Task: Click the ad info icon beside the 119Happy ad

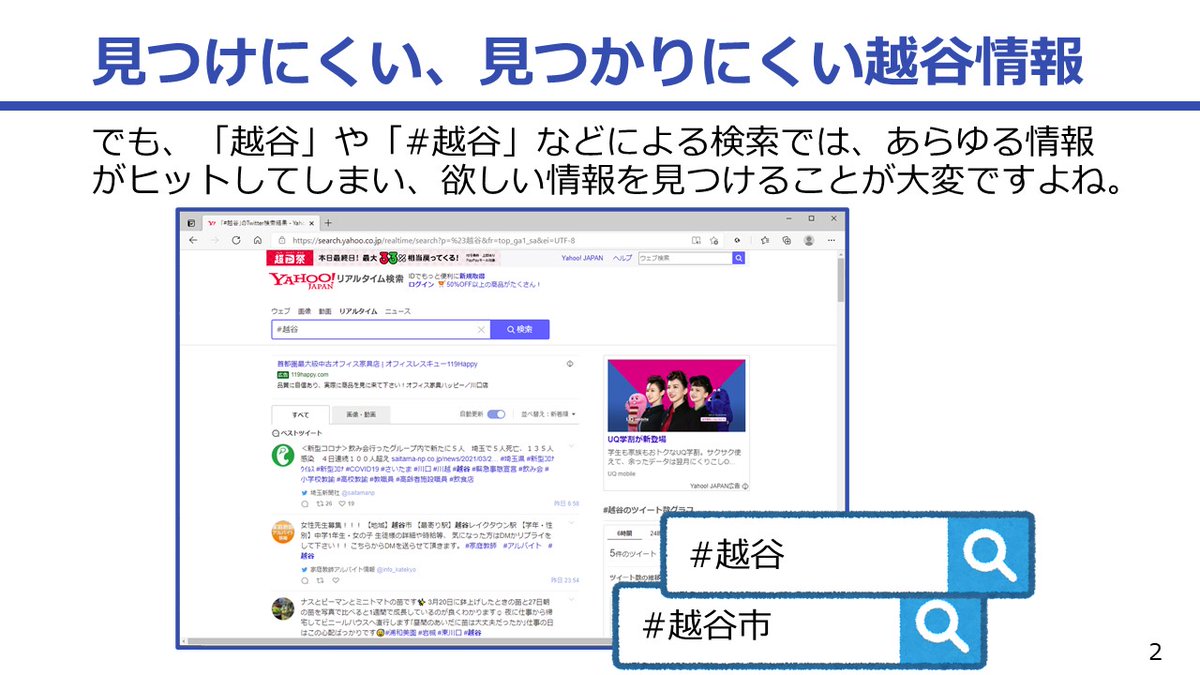Action: coord(569,364)
